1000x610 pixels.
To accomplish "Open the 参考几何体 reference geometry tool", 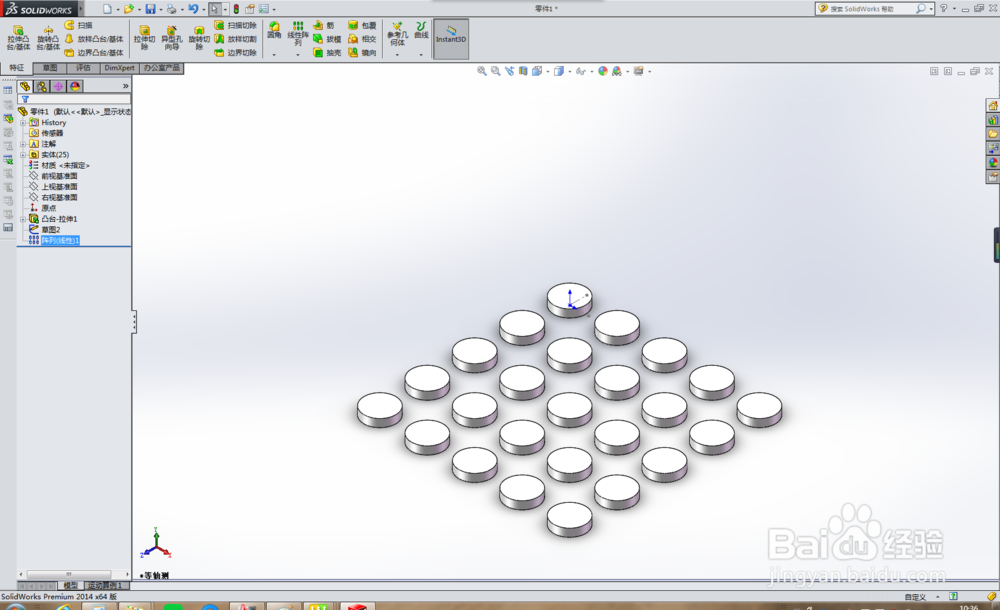I will click(x=397, y=34).
